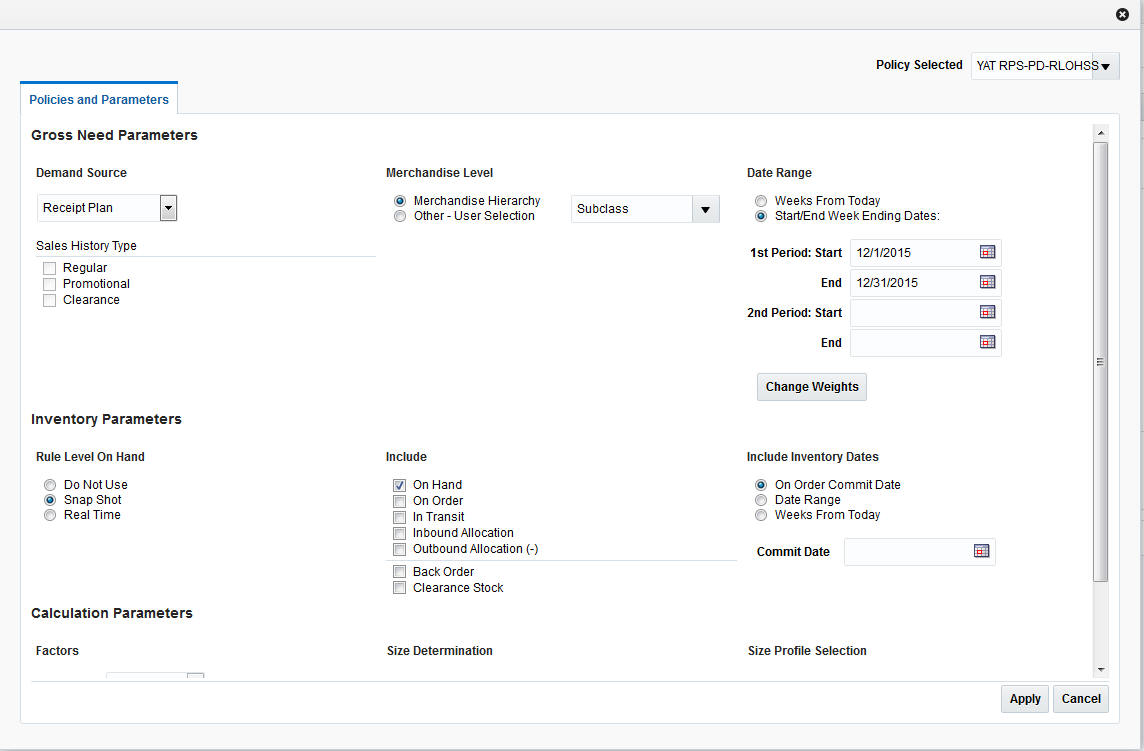
Task: Click the Change Weights button
Action: 811,387
